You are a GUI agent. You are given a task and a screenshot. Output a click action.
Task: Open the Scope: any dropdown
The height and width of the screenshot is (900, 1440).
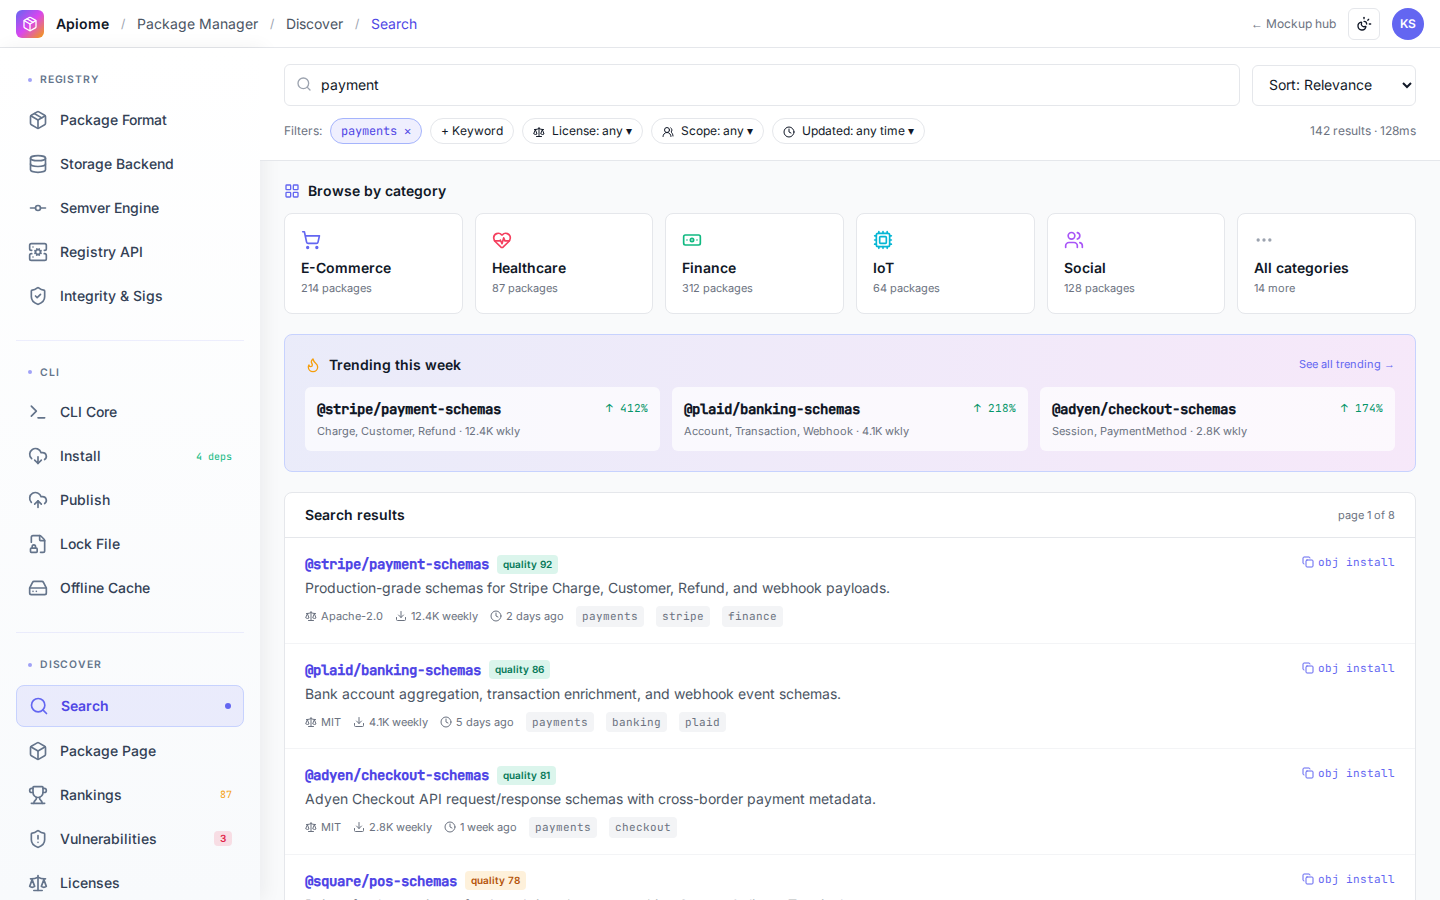pyautogui.click(x=707, y=131)
